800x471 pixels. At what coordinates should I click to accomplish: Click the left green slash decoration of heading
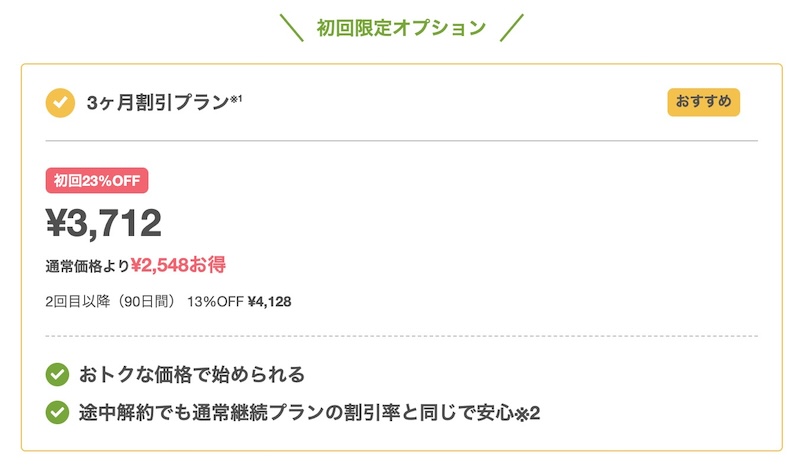pyautogui.click(x=292, y=28)
